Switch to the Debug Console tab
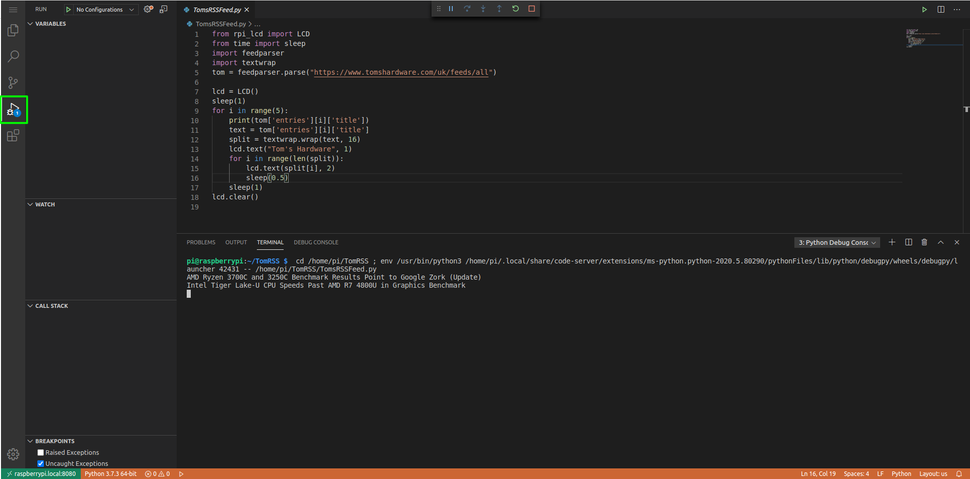This screenshot has height=479, width=970. point(316,242)
